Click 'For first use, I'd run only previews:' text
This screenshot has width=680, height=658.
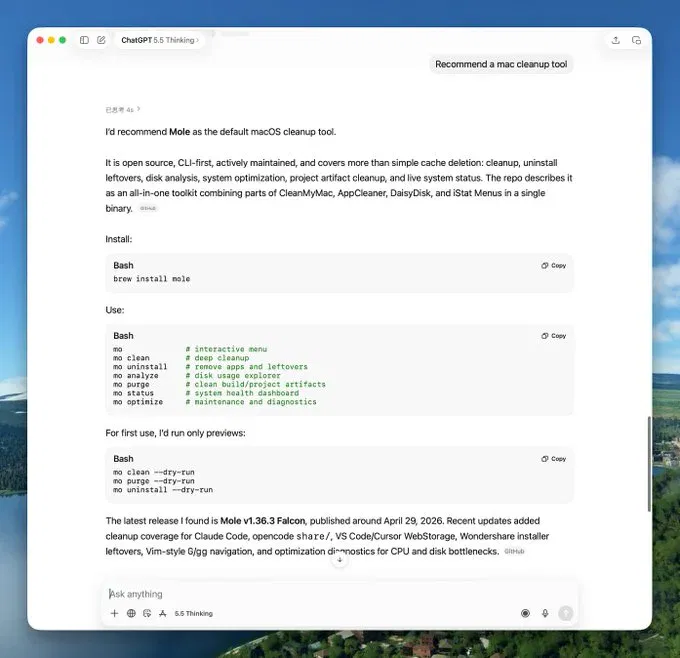(175, 433)
